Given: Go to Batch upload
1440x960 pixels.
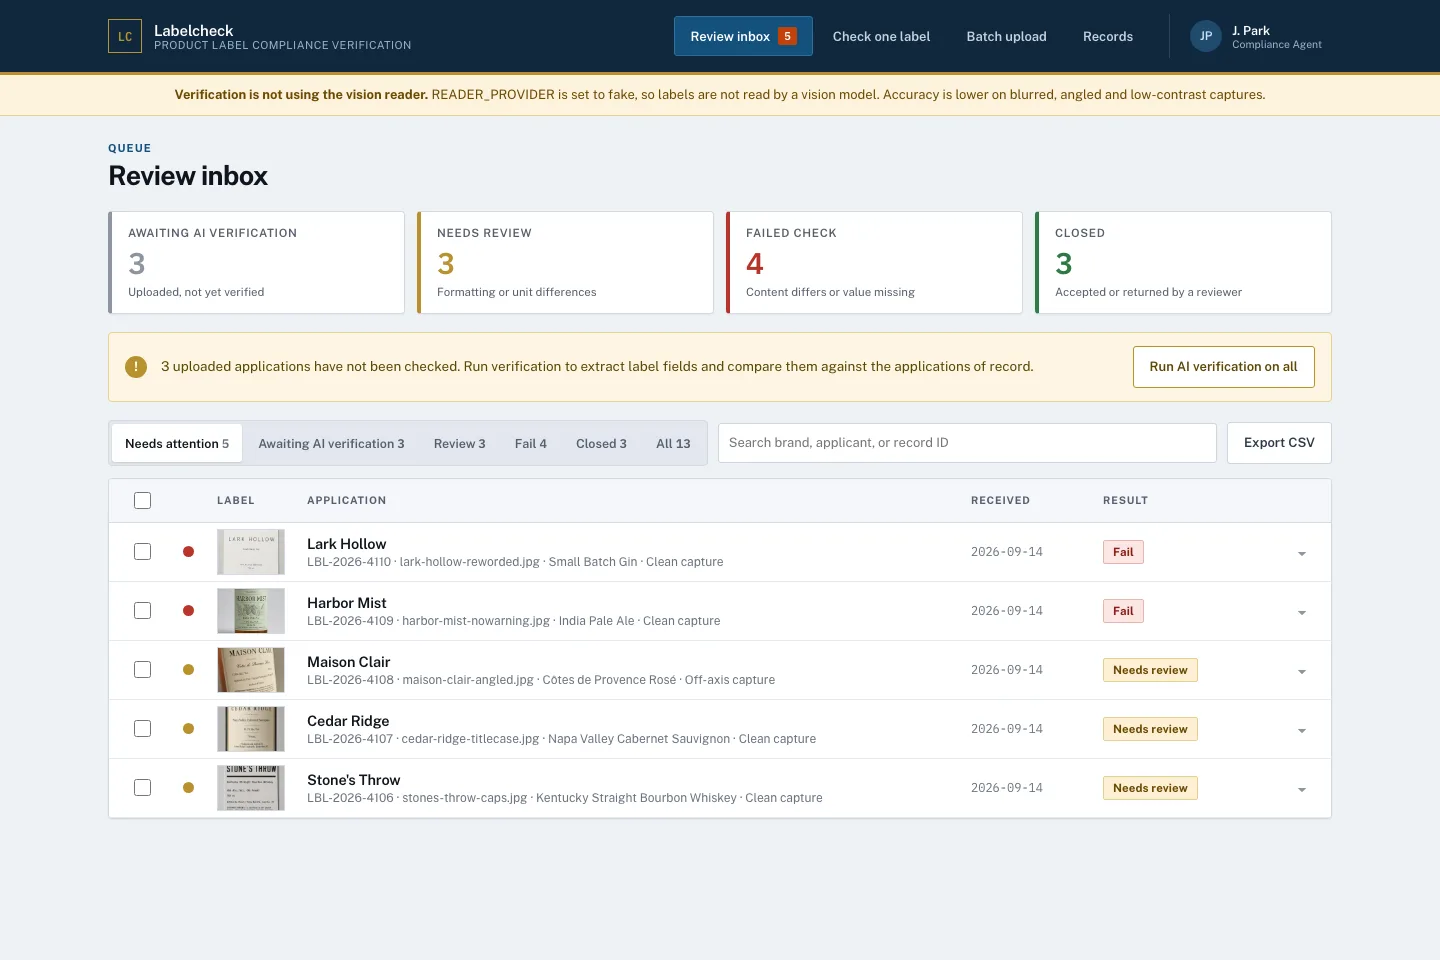Looking at the screenshot, I should click(x=1006, y=36).
